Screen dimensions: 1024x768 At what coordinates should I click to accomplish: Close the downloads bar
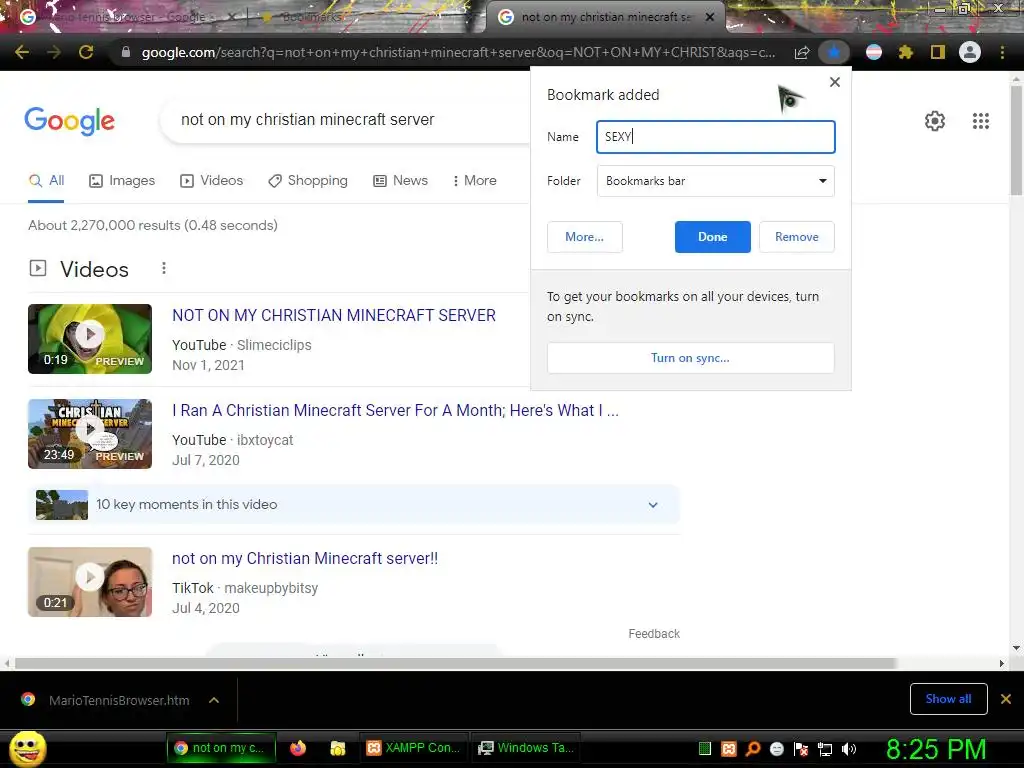[x=1006, y=699]
